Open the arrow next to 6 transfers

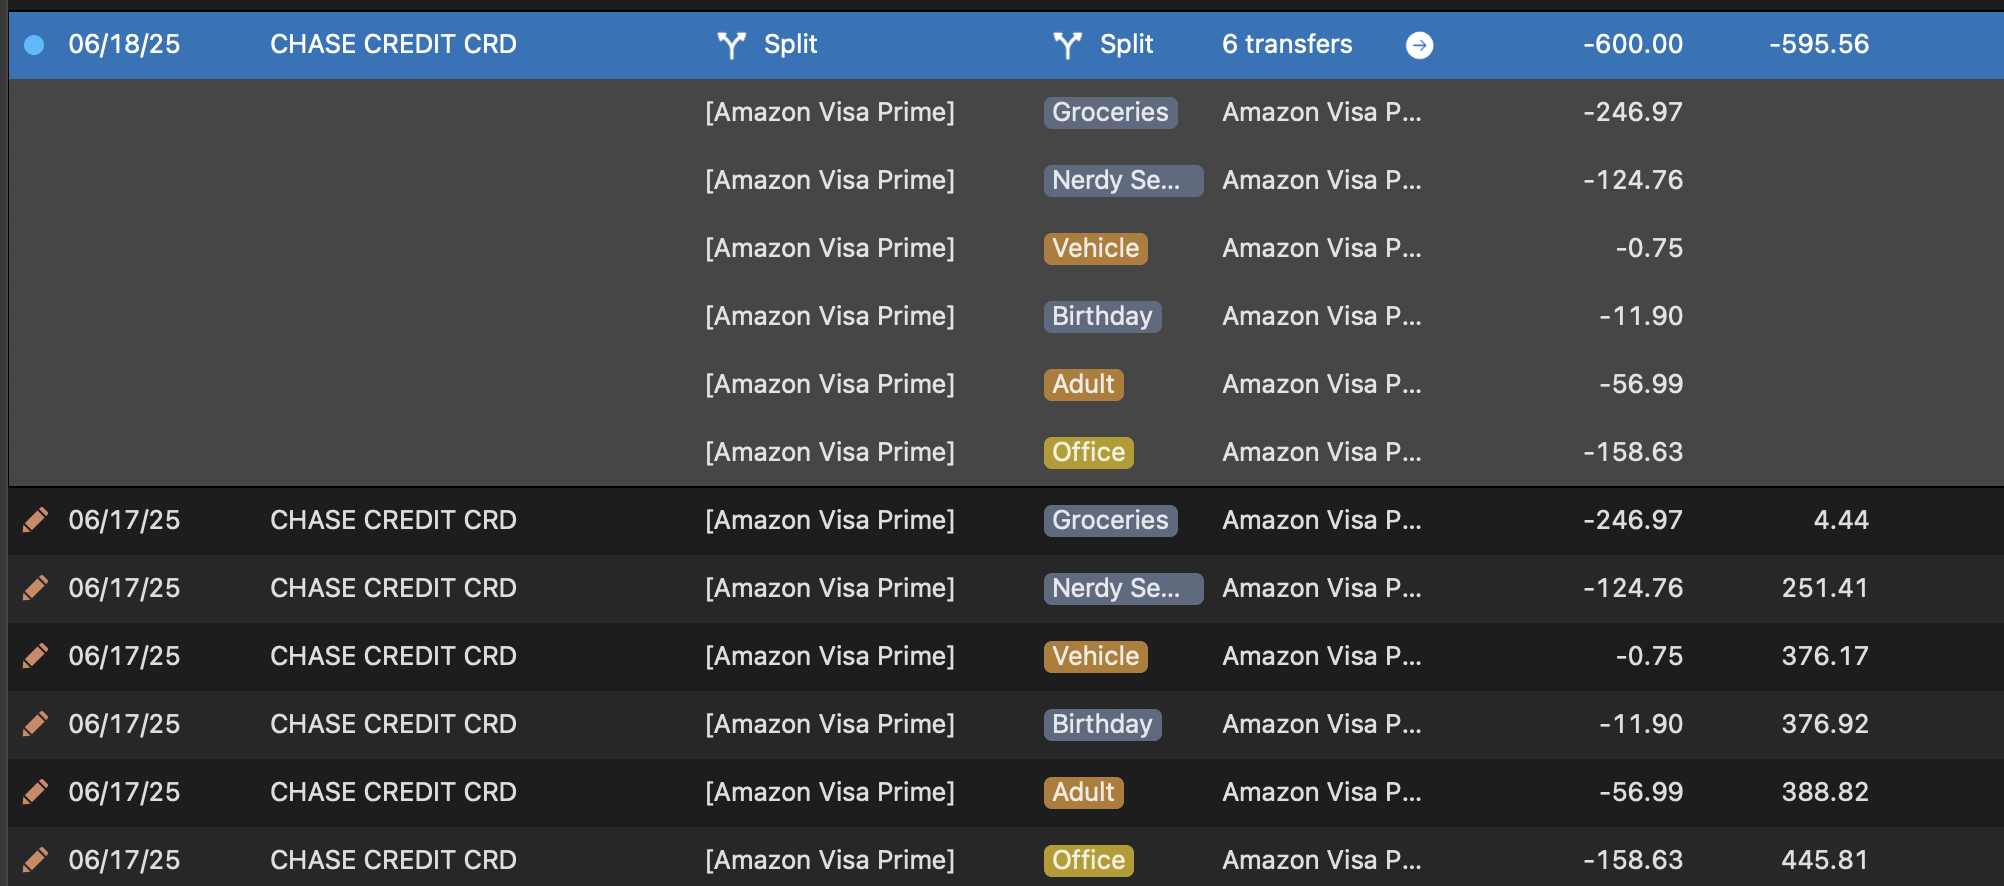(x=1419, y=45)
